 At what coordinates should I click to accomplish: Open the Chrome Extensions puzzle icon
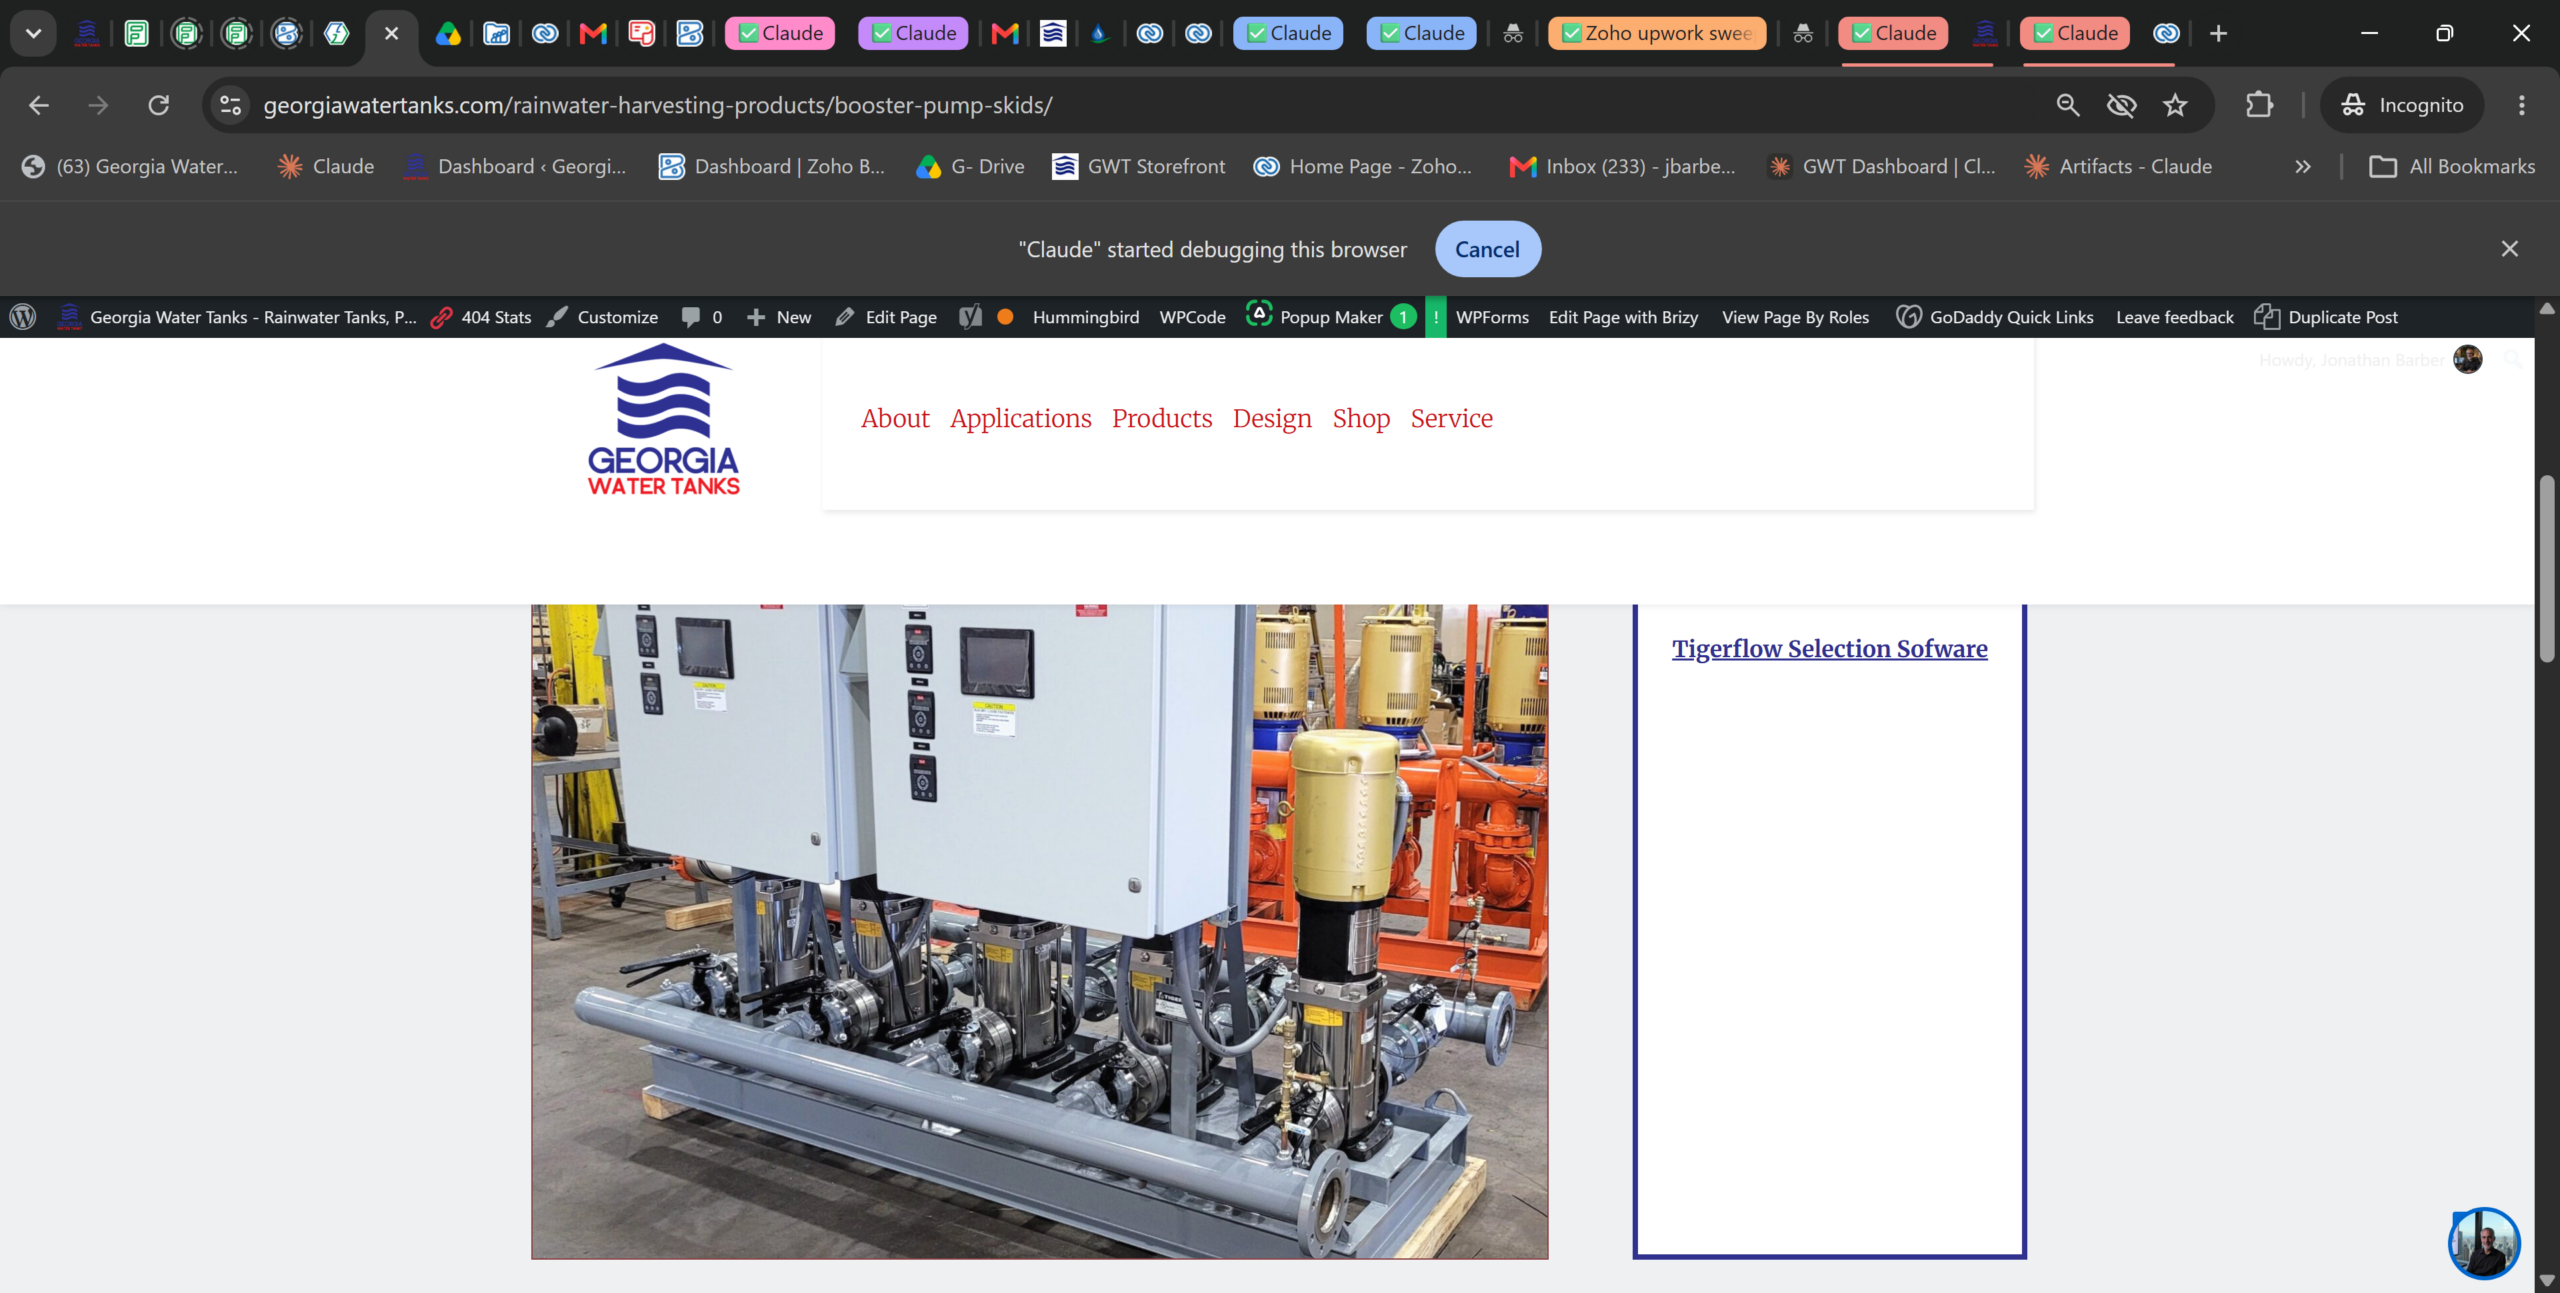pos(2259,105)
